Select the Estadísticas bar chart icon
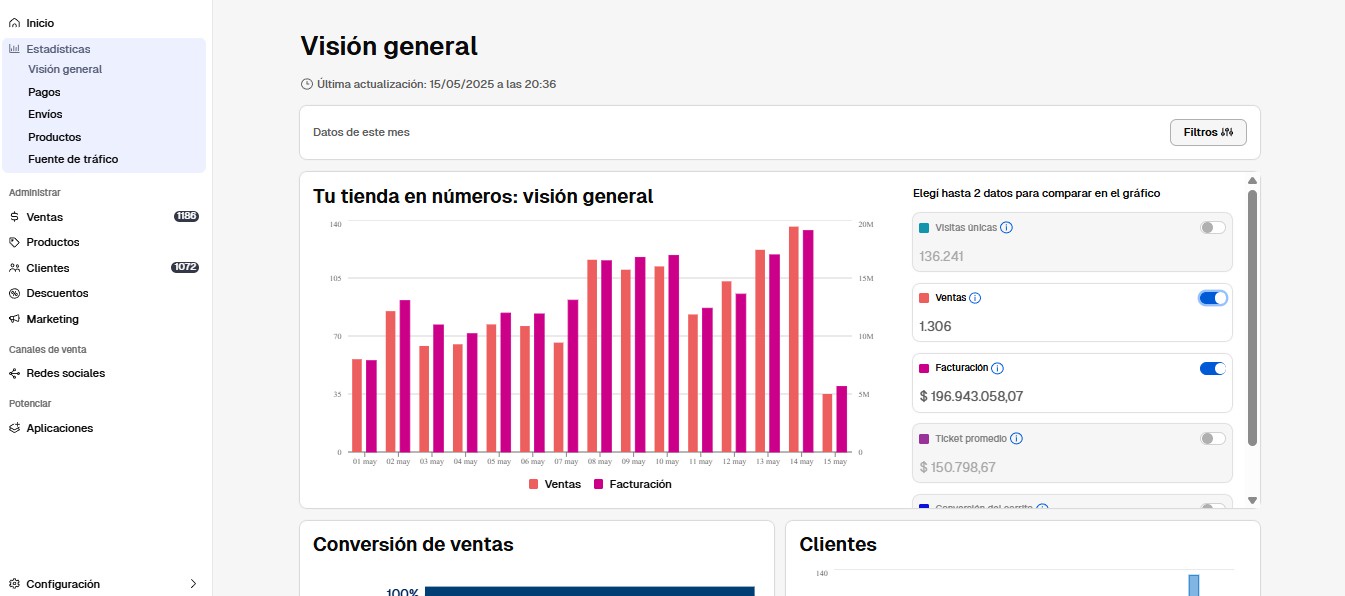Image resolution: width=1345 pixels, height=596 pixels. pyautogui.click(x=14, y=48)
